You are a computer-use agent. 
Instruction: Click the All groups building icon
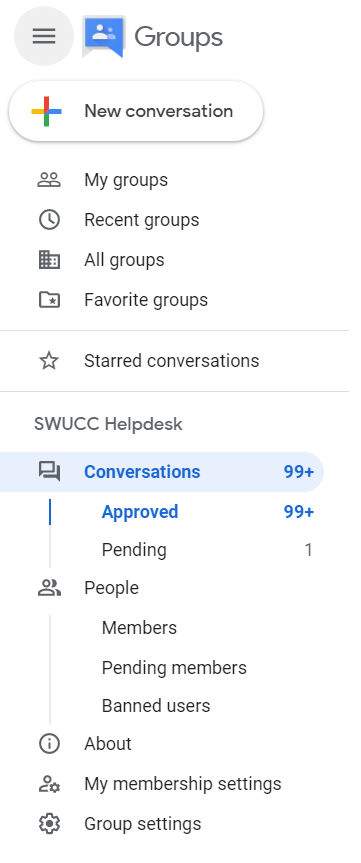pos(49,260)
